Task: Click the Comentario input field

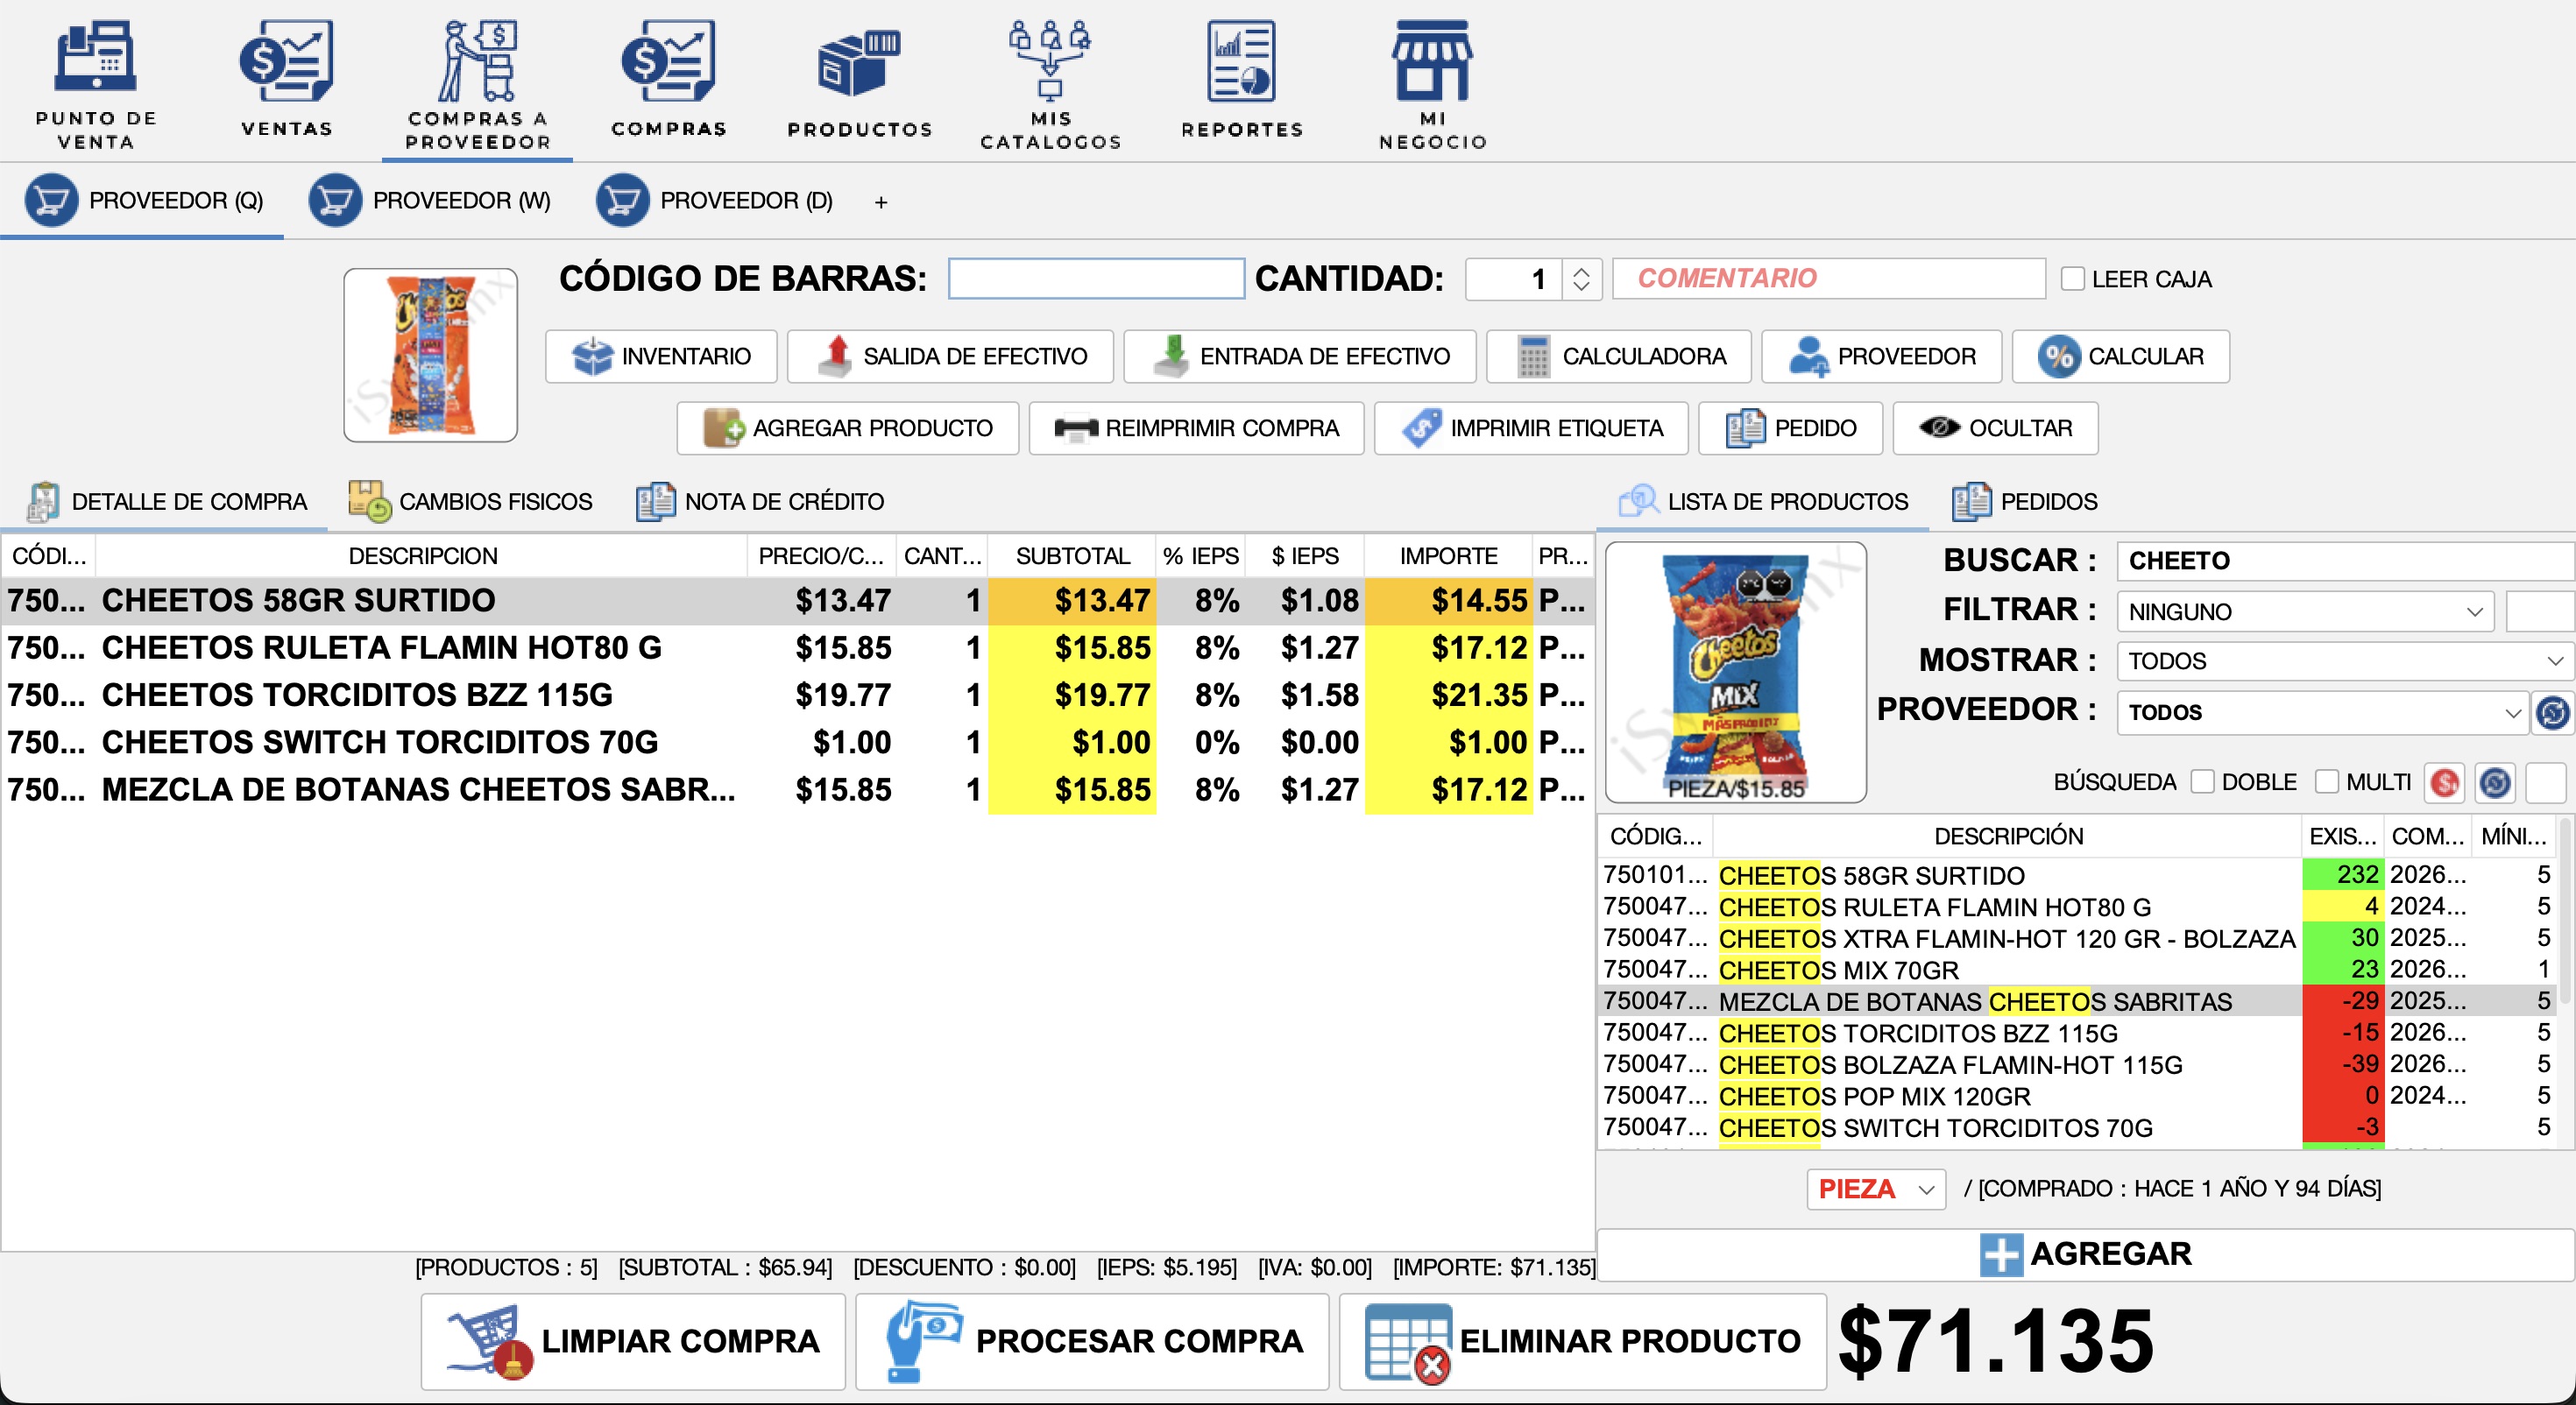Action: 1828,279
